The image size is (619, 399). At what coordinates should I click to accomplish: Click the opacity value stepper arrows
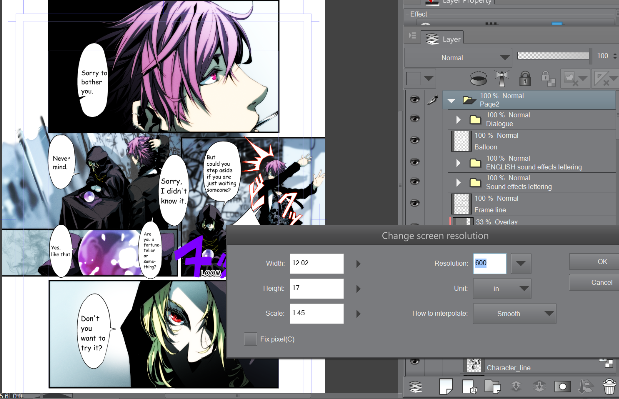(x=615, y=56)
